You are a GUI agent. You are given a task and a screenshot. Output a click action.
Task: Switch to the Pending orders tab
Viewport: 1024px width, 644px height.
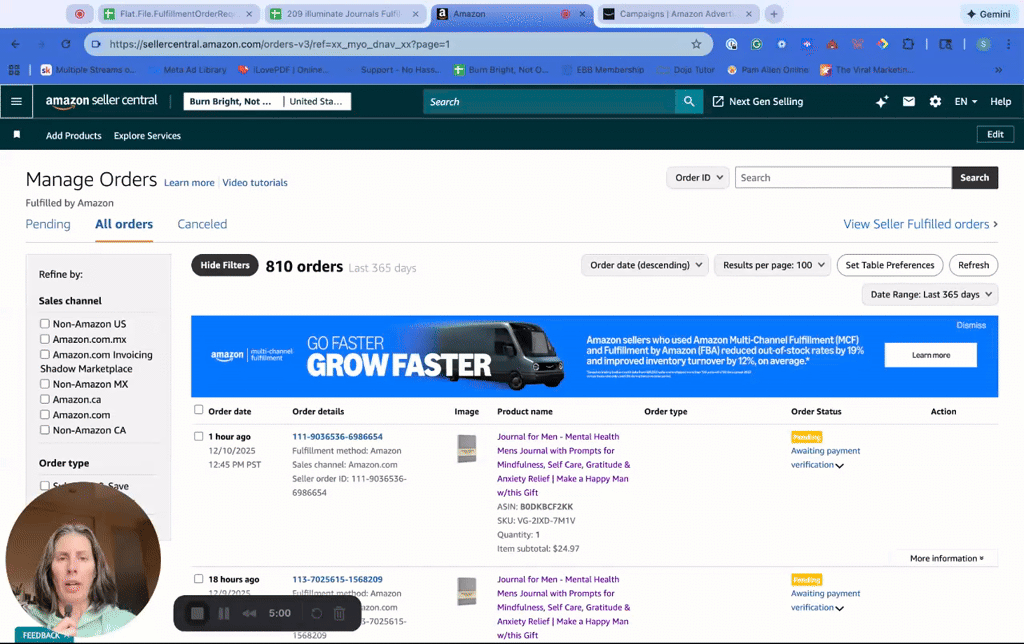point(48,224)
